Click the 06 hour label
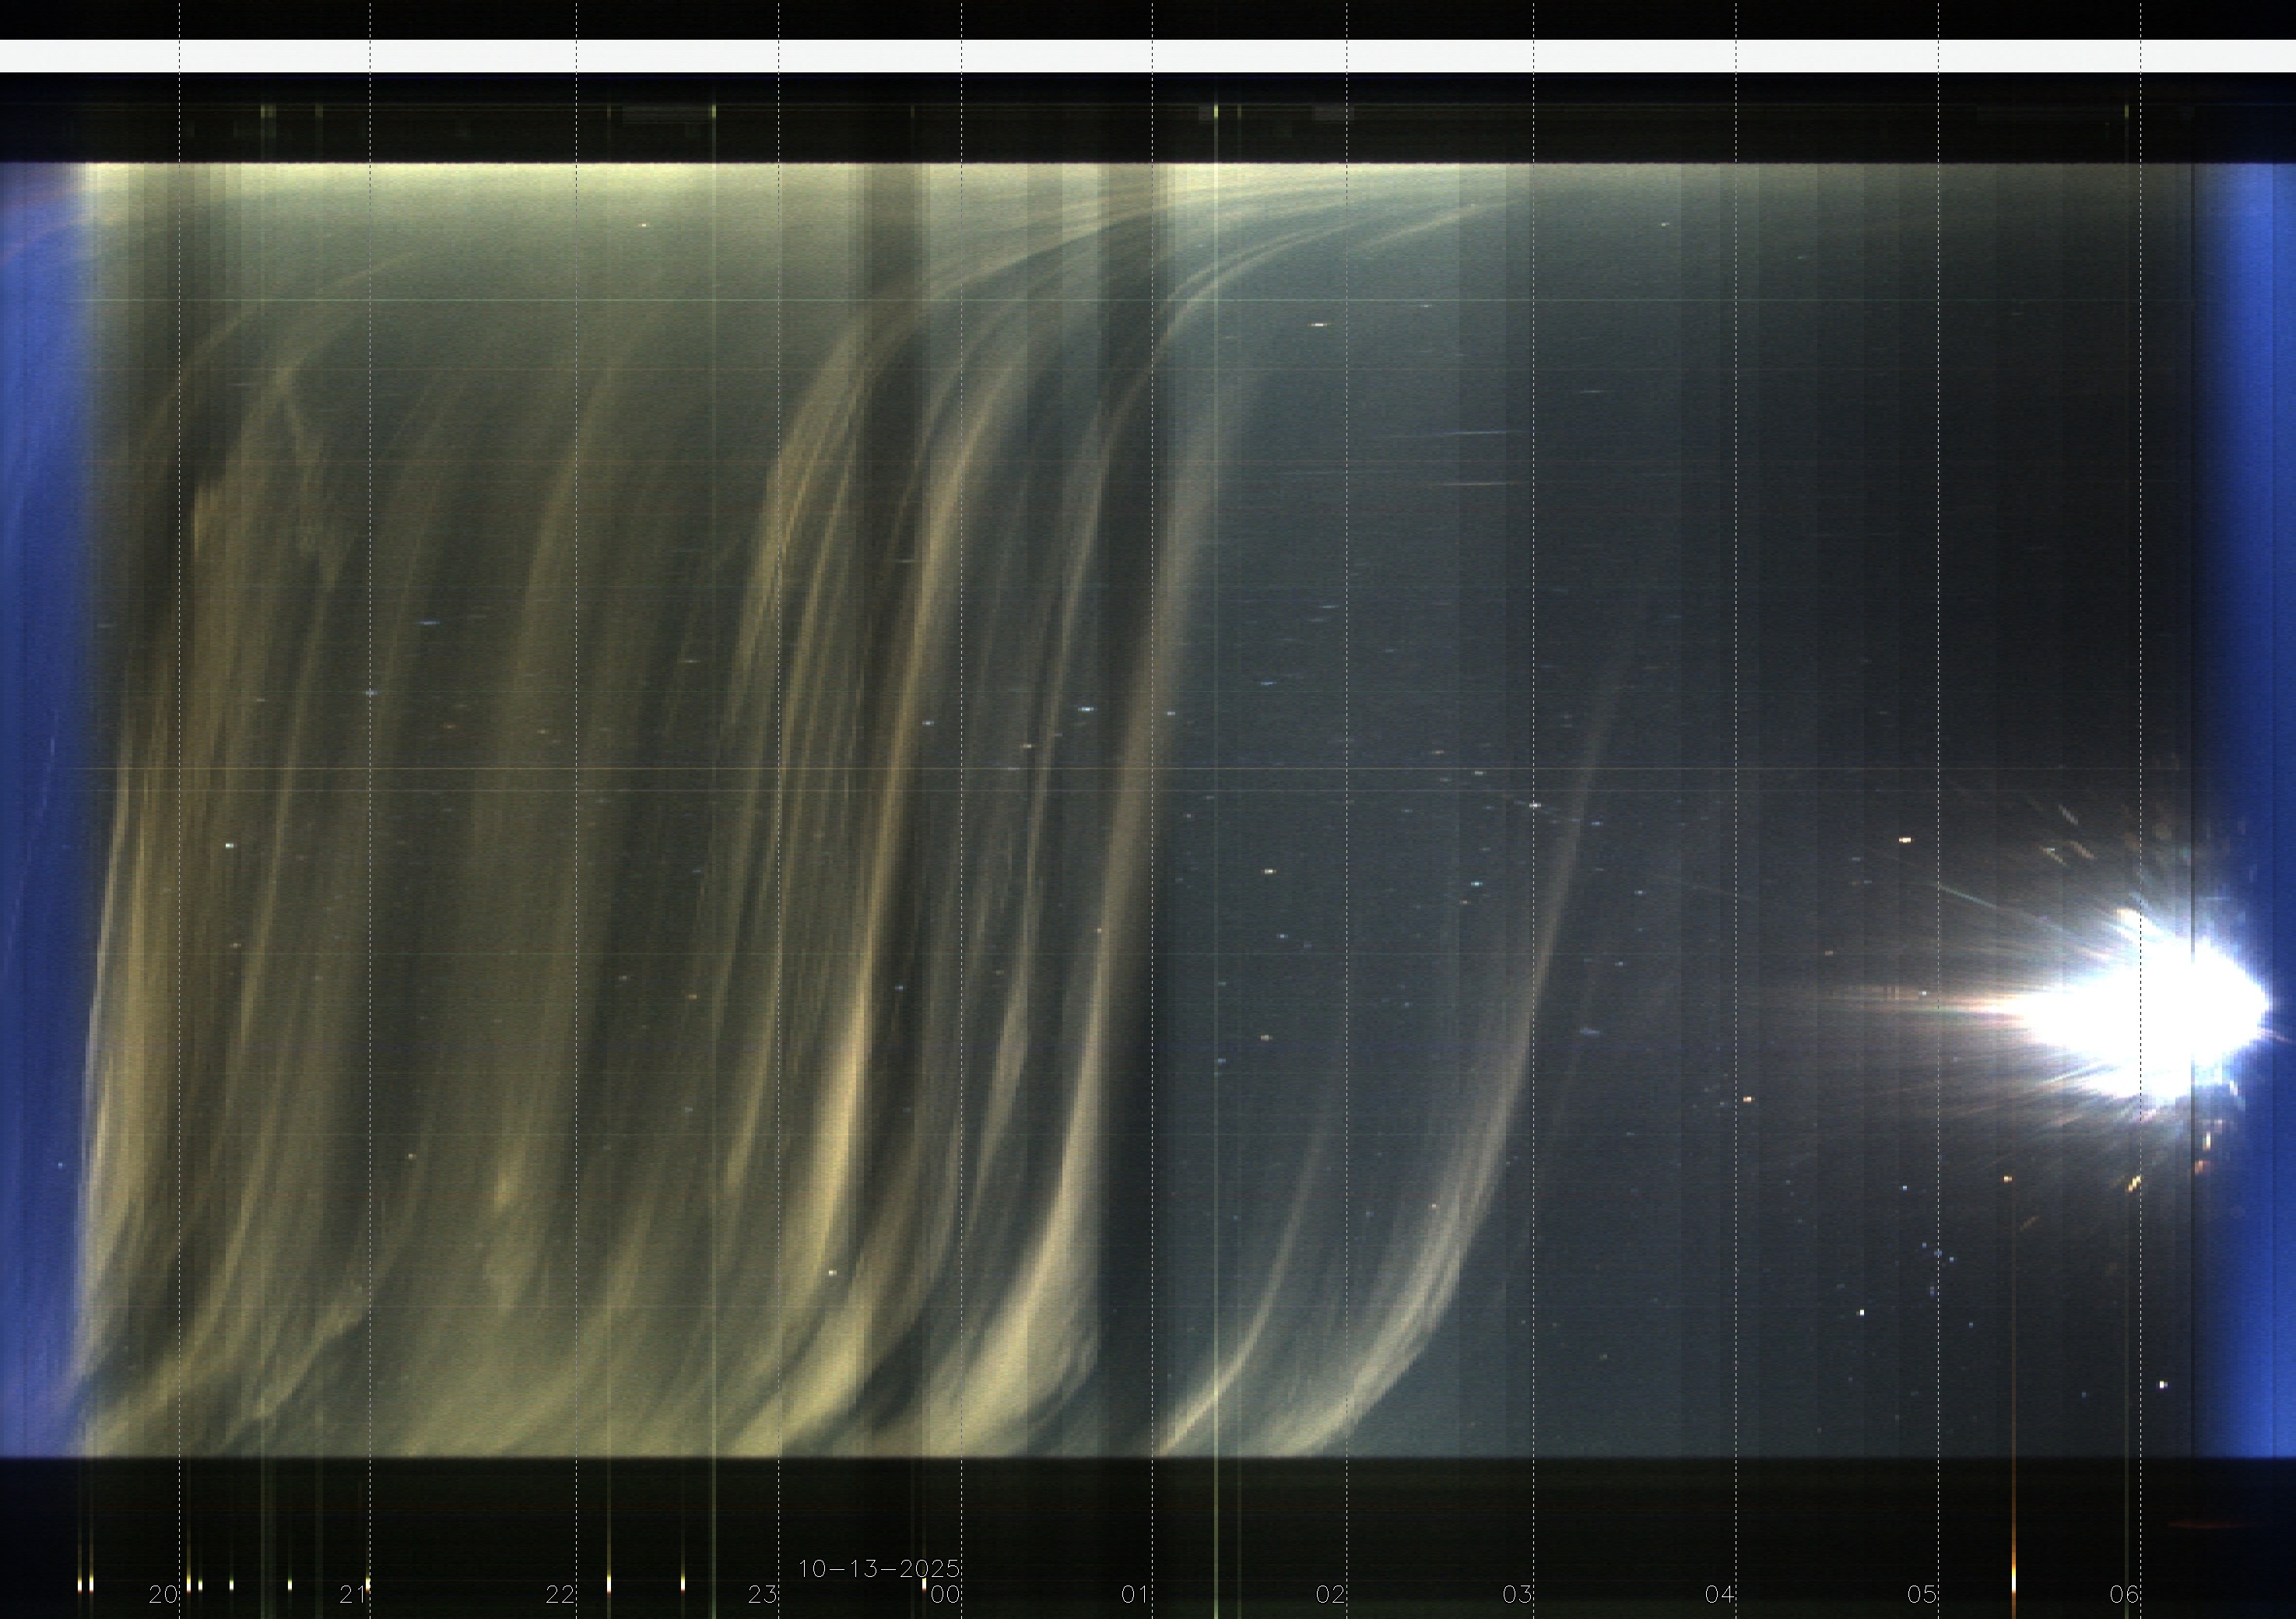The height and width of the screenshot is (1619, 2296). point(2124,1594)
